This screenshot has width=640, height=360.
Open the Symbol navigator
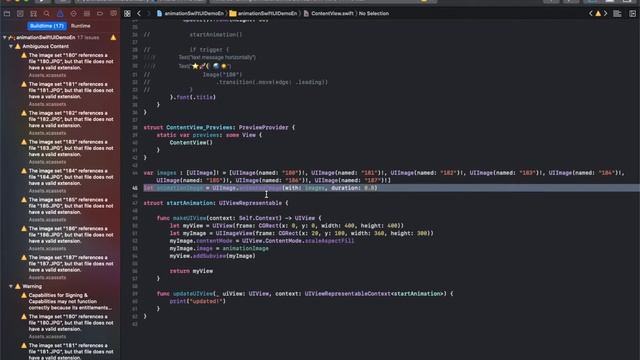pos(33,13)
